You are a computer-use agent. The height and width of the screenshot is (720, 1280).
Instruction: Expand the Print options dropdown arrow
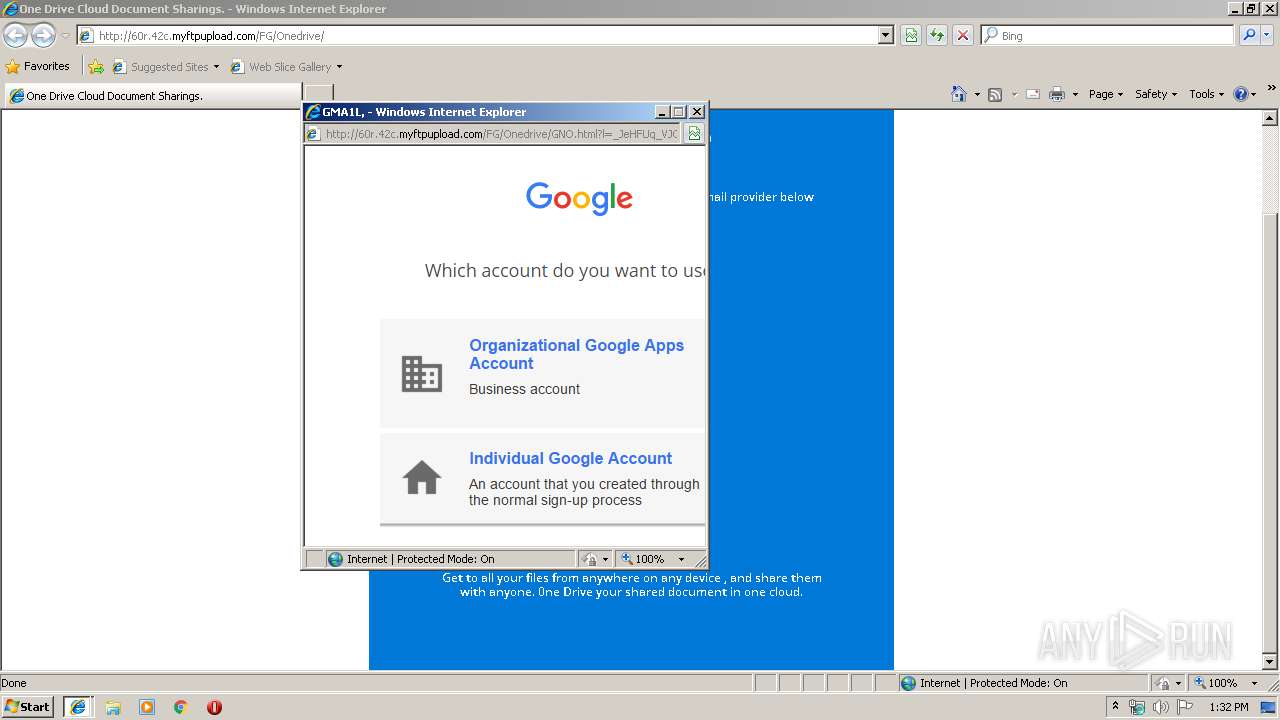coord(1075,94)
